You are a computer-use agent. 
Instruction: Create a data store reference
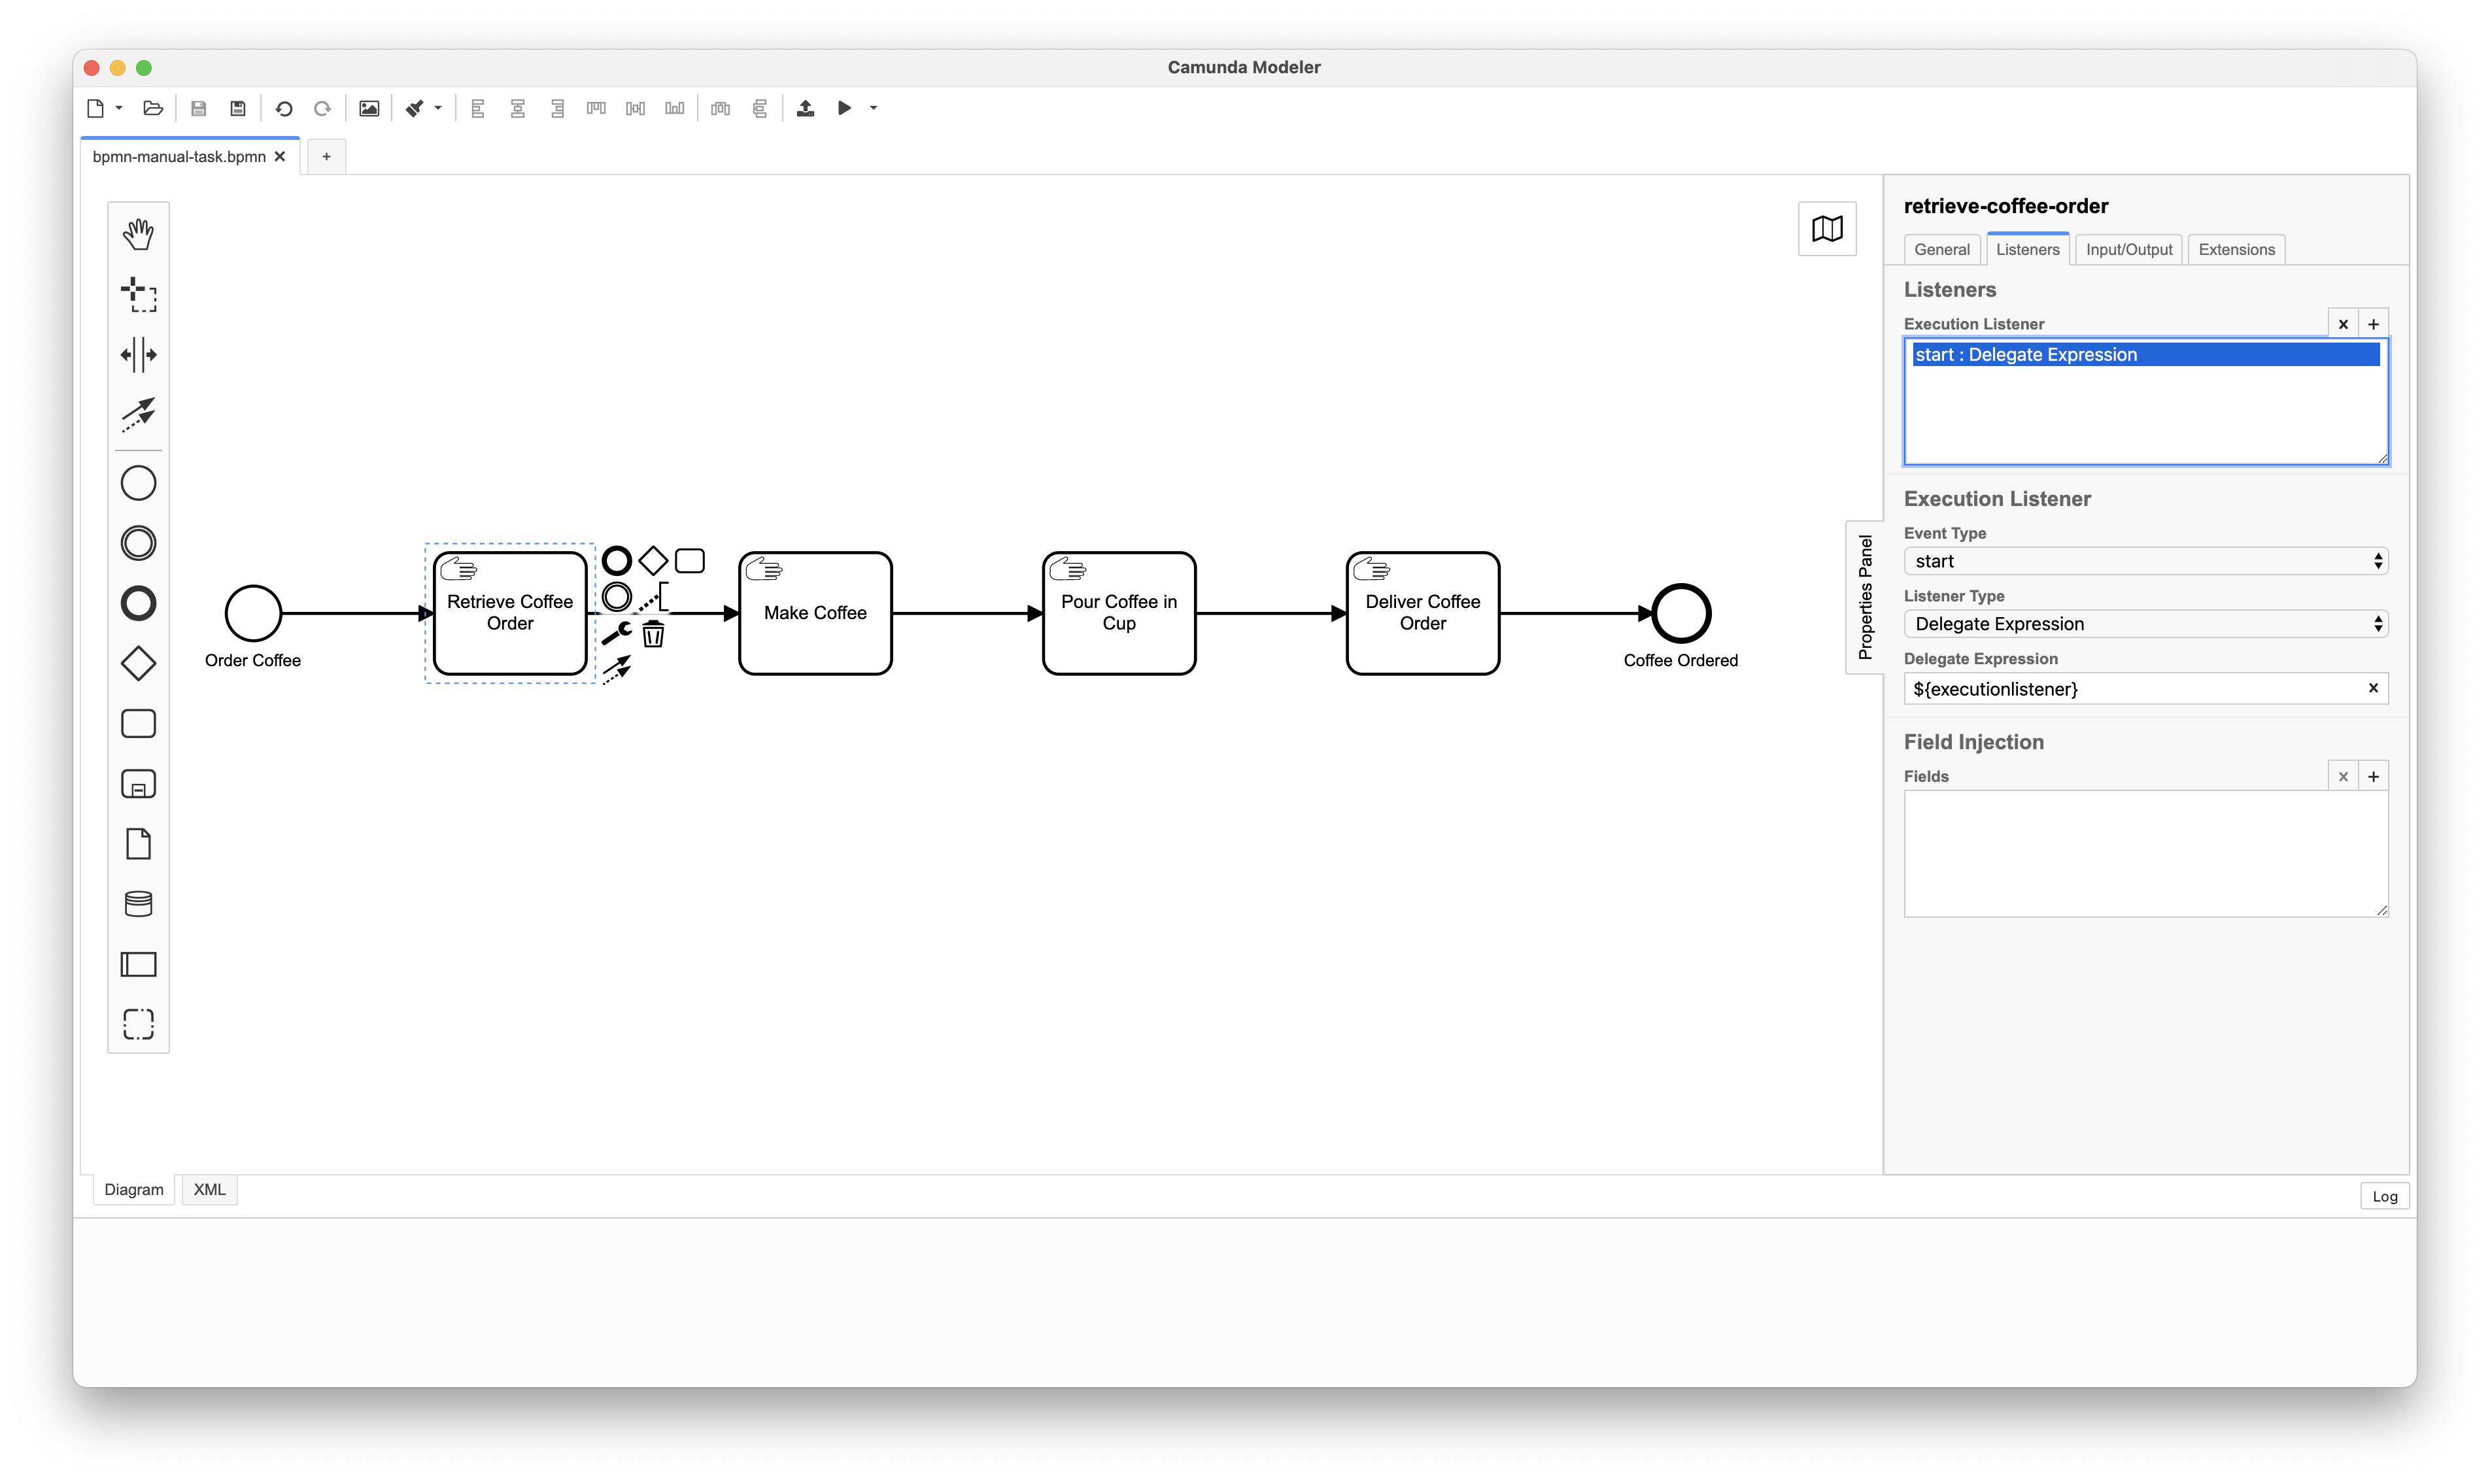(138, 904)
